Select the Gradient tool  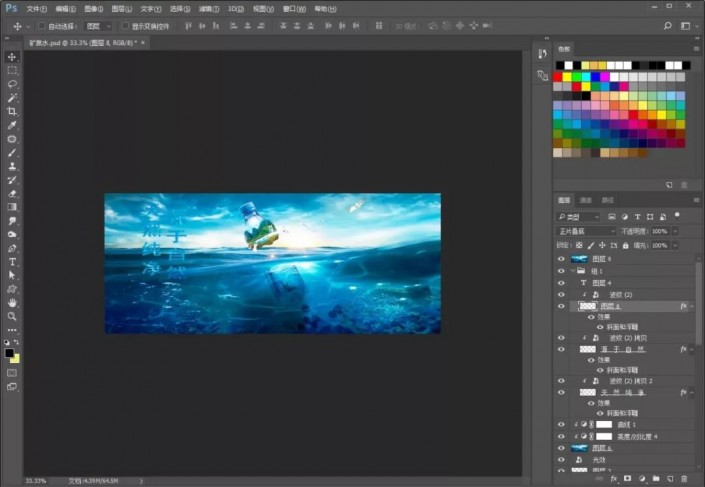pos(12,207)
